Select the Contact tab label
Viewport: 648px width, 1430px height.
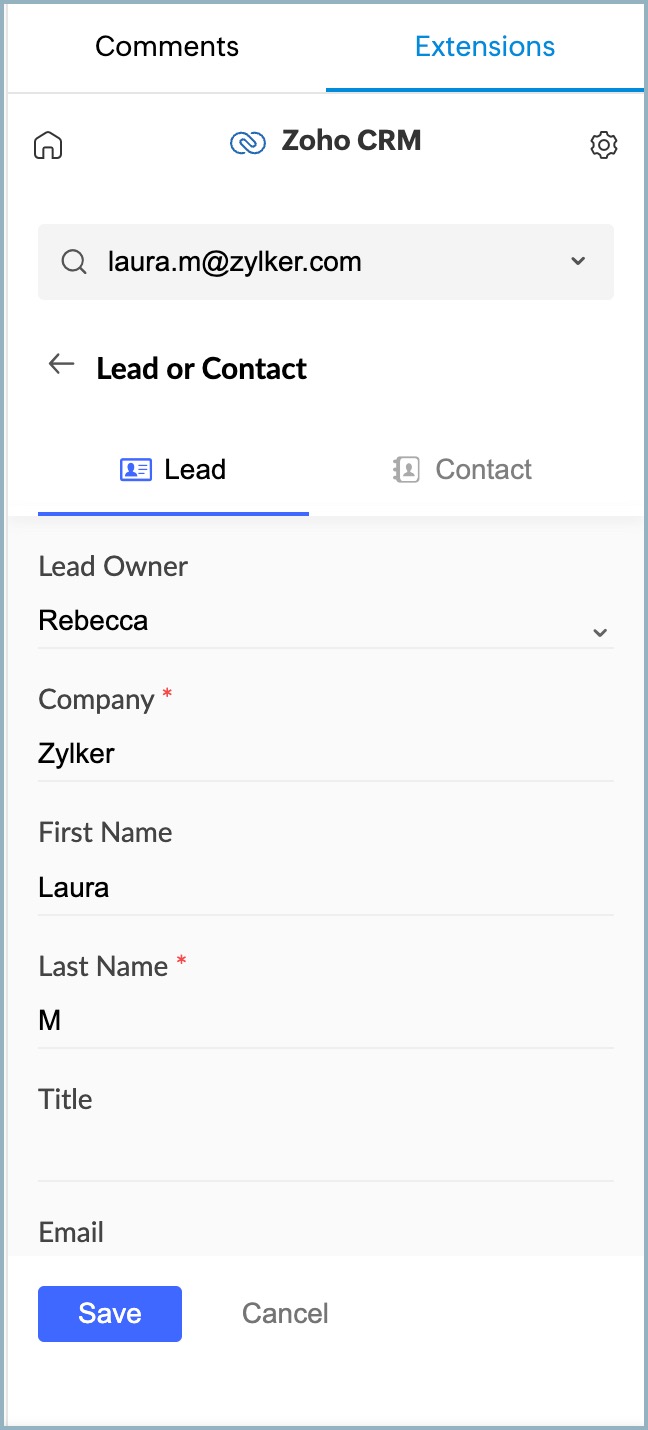483,469
